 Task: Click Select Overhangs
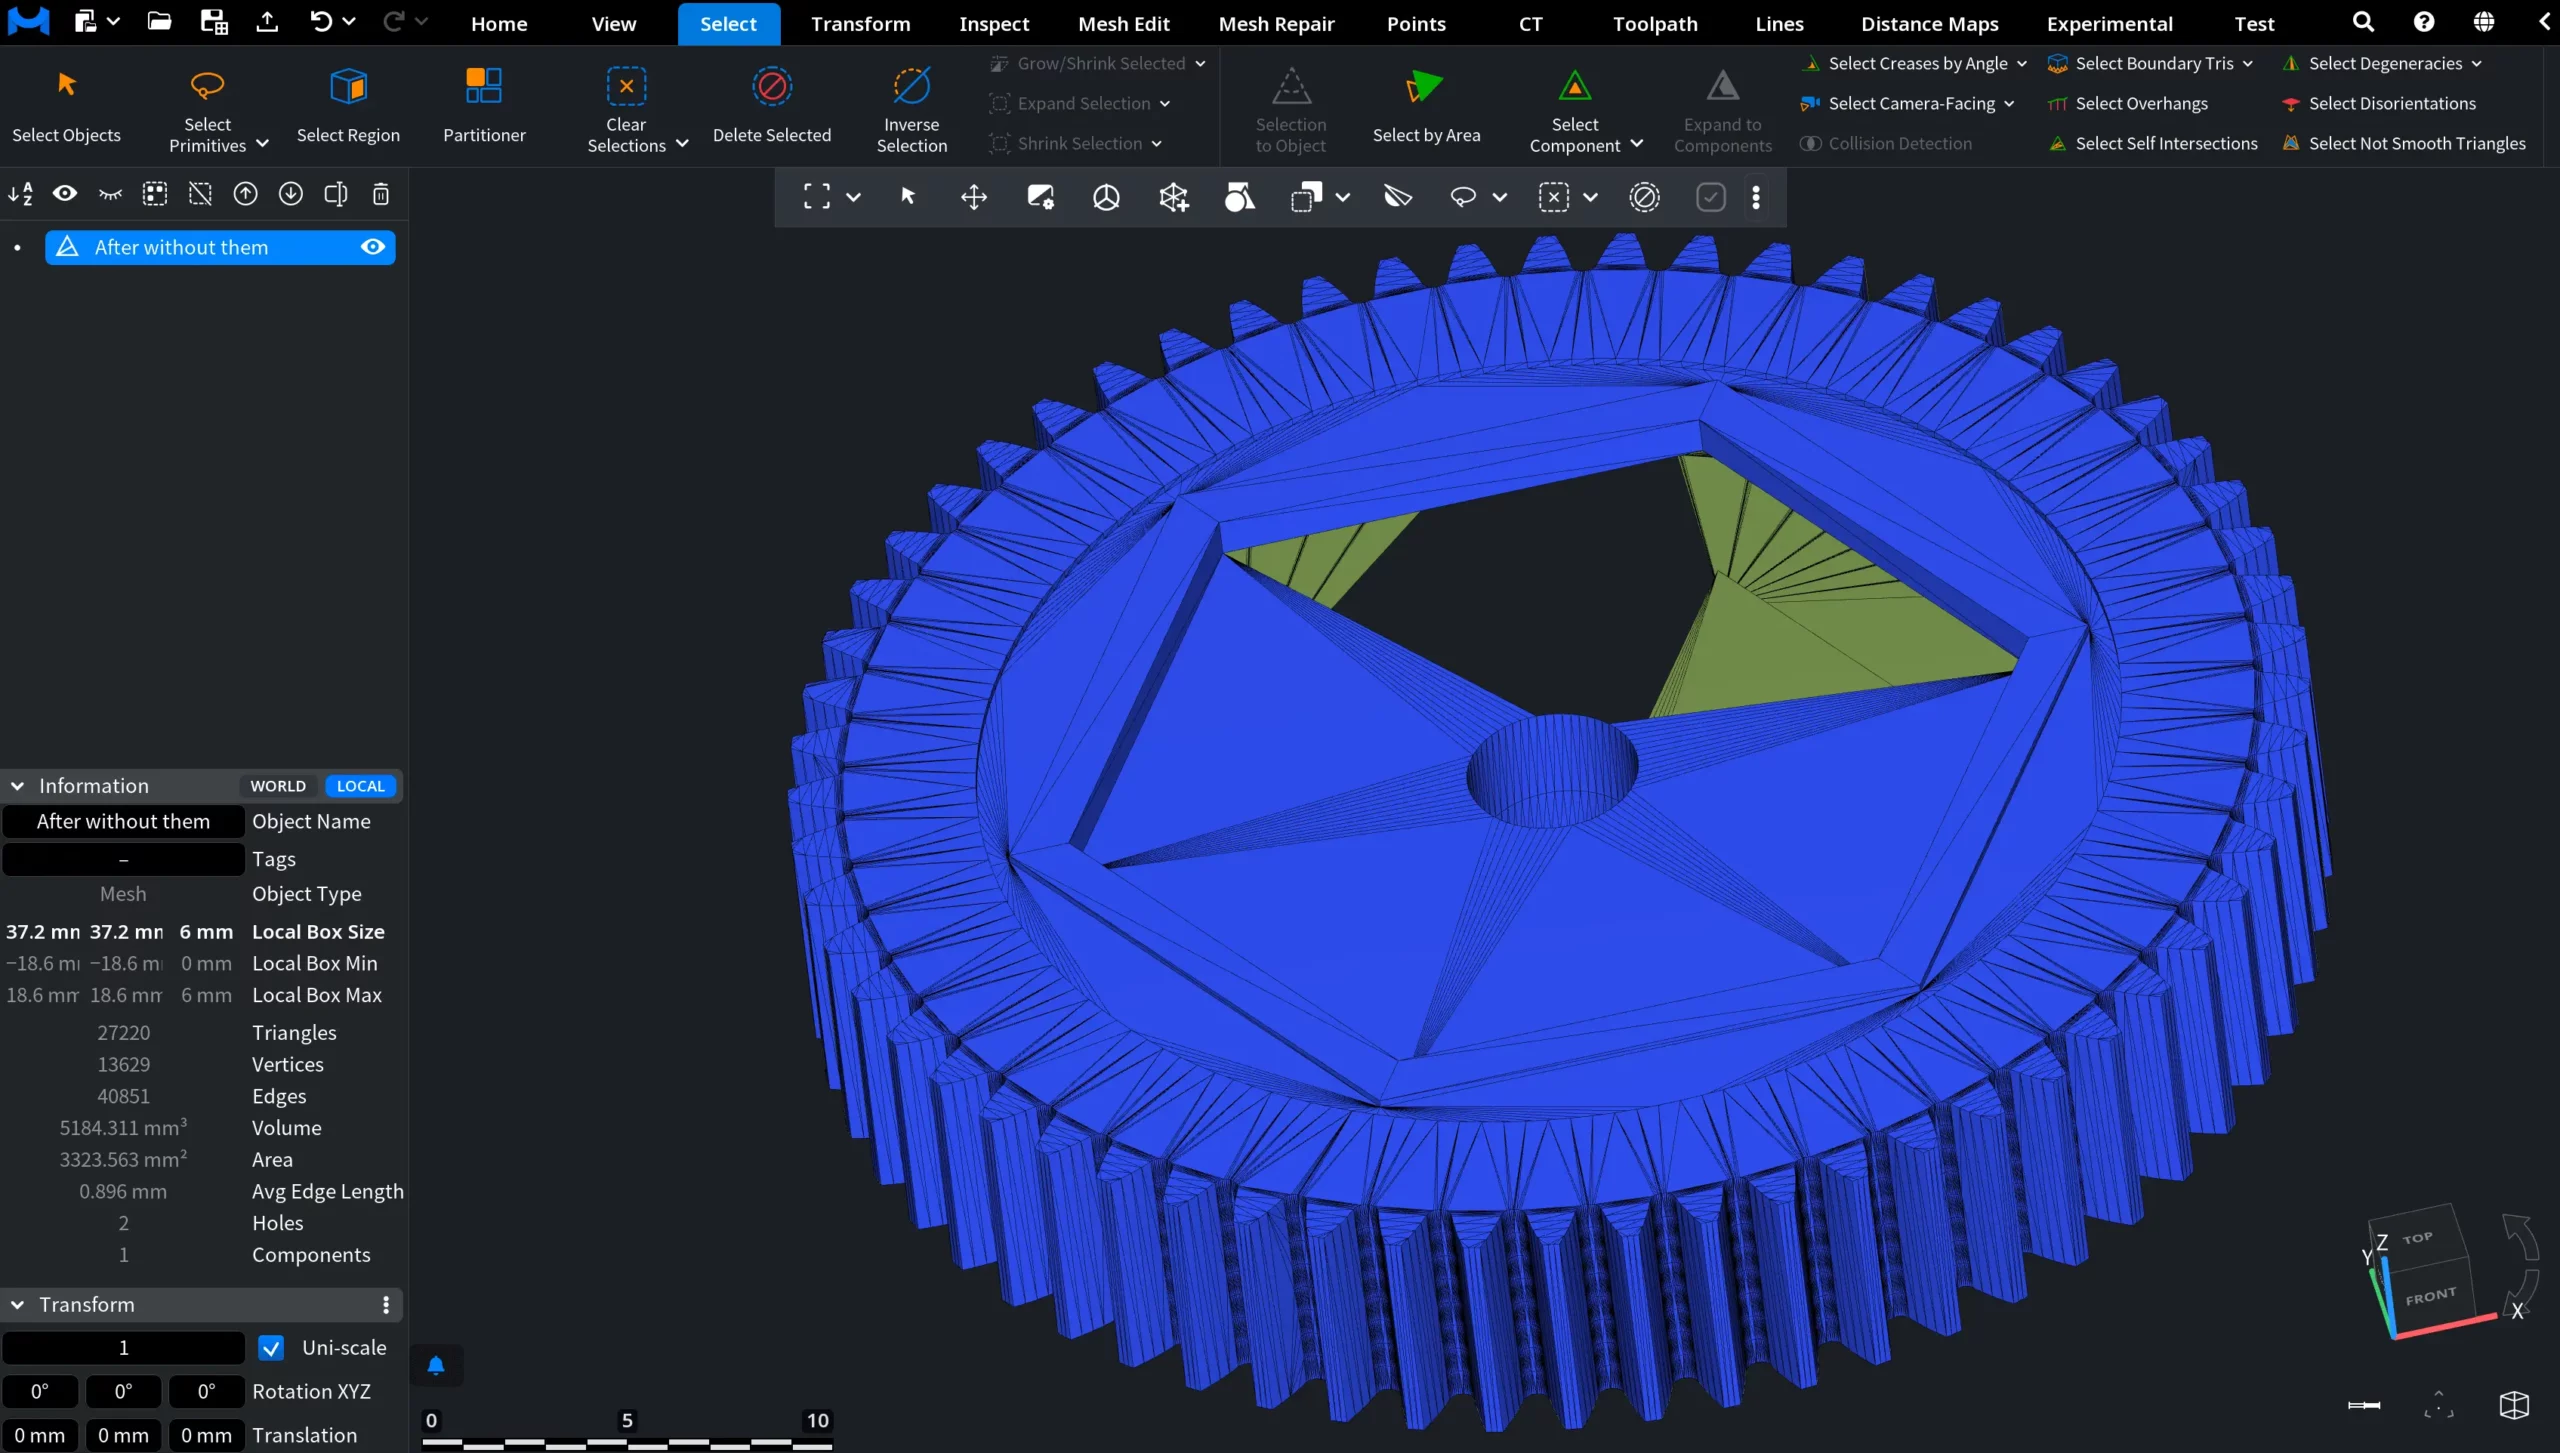pos(2127,103)
